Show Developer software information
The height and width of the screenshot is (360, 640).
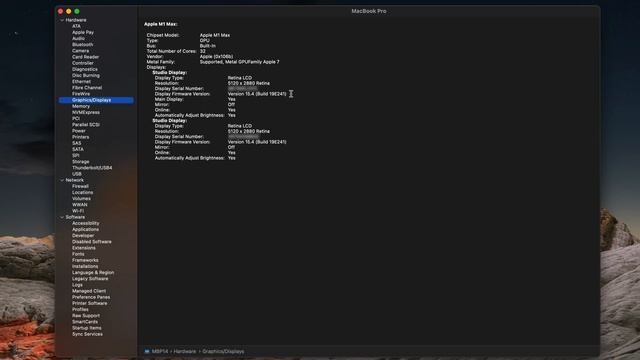pos(83,236)
